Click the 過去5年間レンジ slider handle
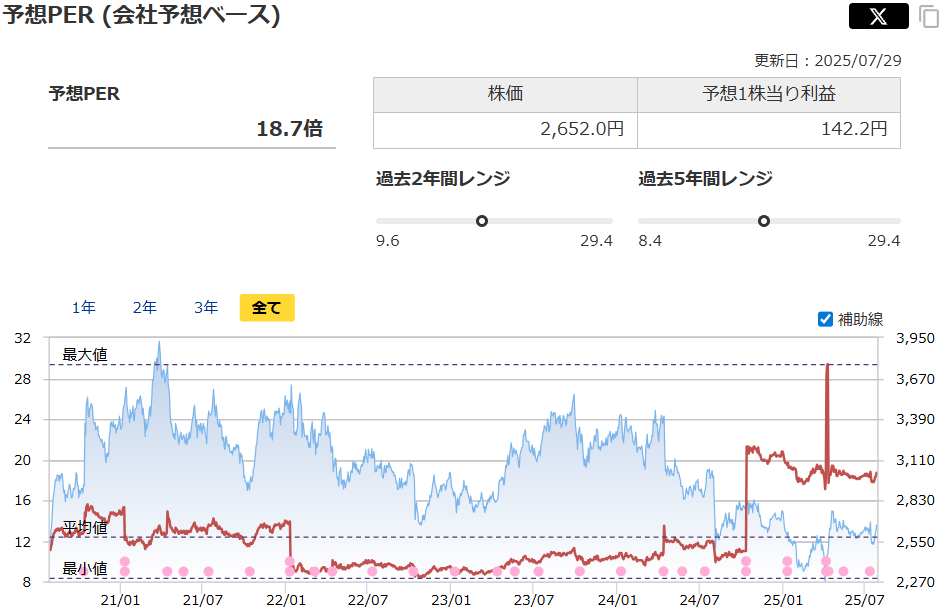The image size is (941, 610). (764, 221)
